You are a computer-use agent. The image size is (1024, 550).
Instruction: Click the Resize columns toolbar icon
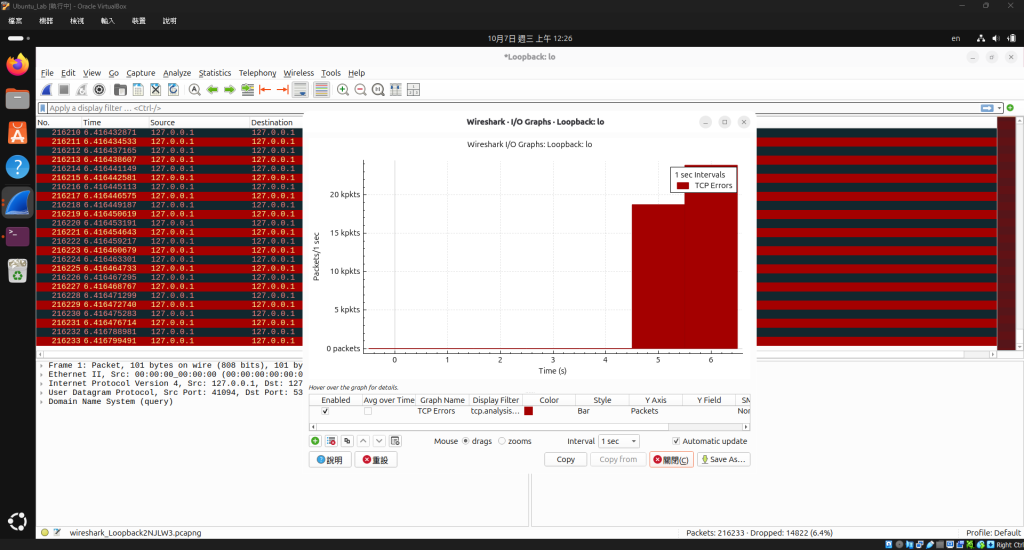[x=396, y=89]
